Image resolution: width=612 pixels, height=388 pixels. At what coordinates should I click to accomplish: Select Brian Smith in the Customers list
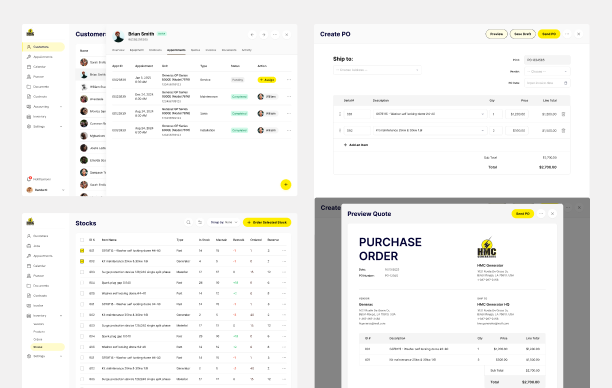[x=93, y=75]
